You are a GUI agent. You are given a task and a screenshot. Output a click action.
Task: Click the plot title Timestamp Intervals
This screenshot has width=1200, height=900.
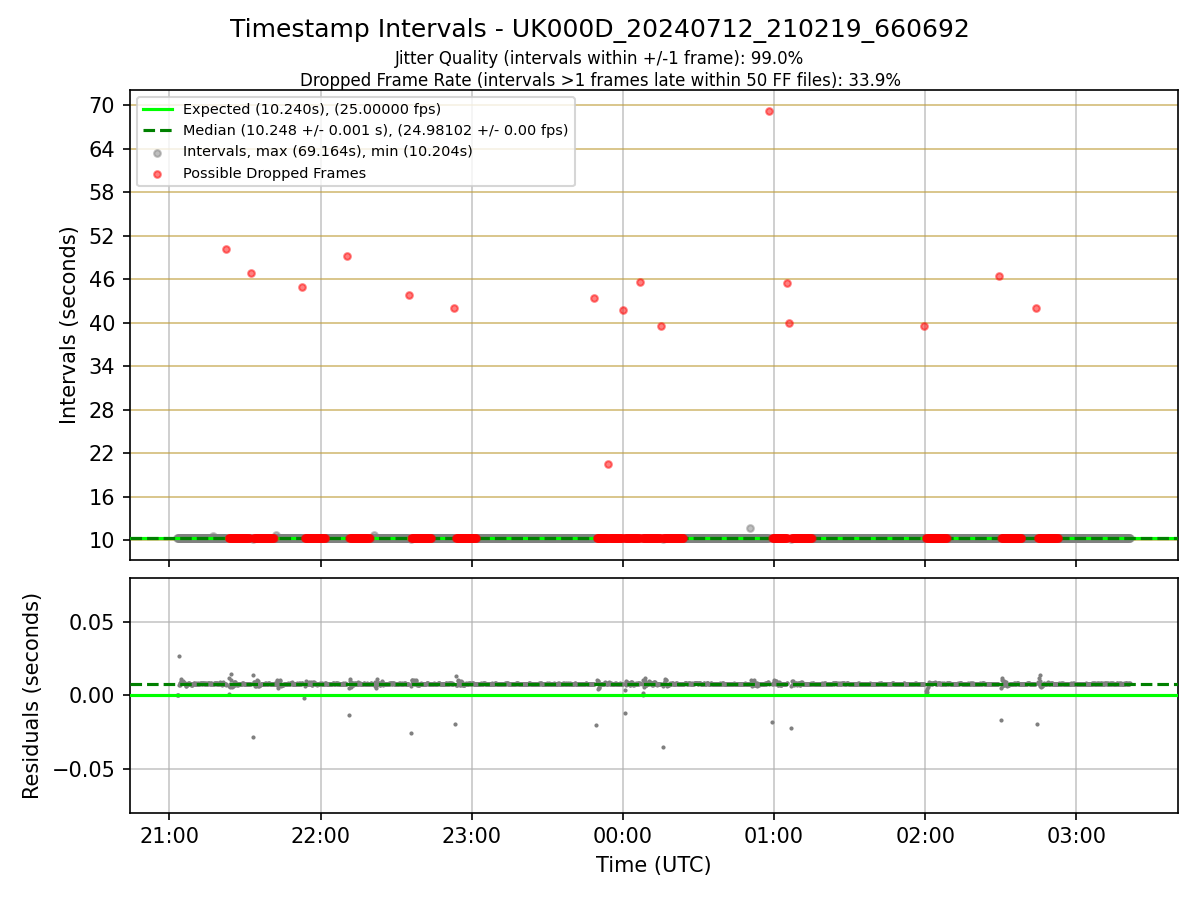(600, 29)
